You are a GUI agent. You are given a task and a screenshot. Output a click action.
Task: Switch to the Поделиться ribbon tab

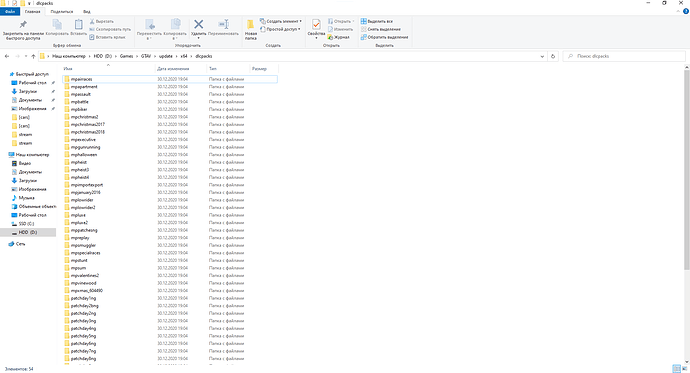62,11
